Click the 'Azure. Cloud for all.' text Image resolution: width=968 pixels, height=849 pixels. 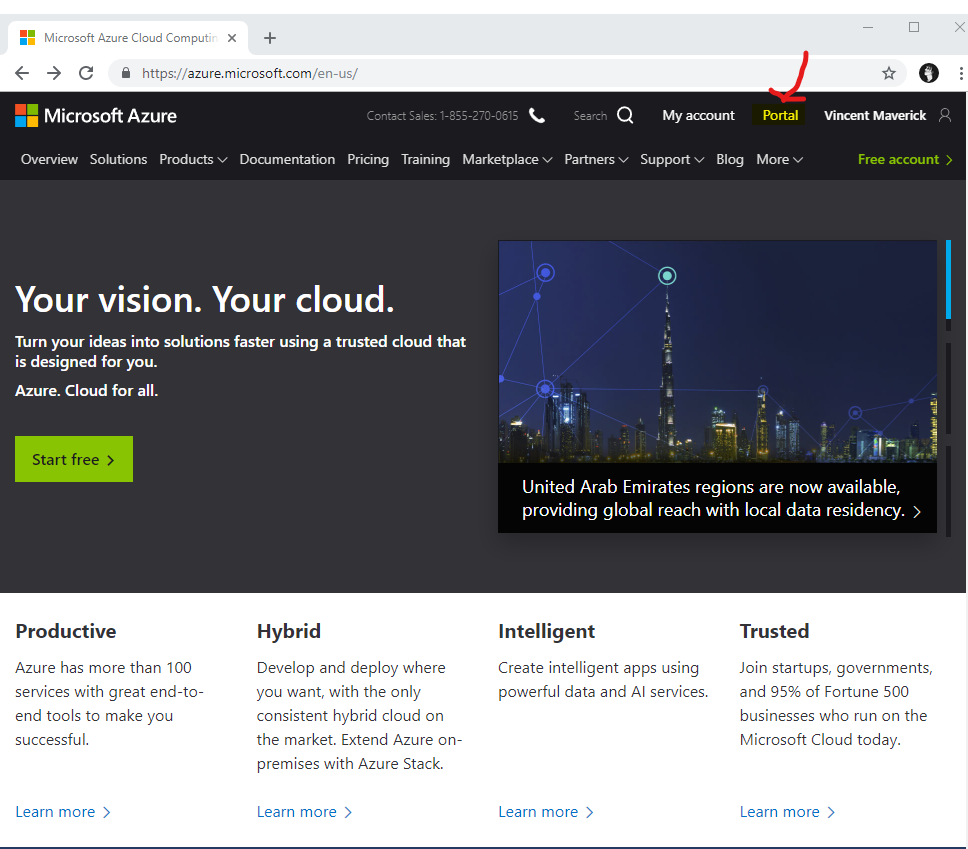coord(86,390)
